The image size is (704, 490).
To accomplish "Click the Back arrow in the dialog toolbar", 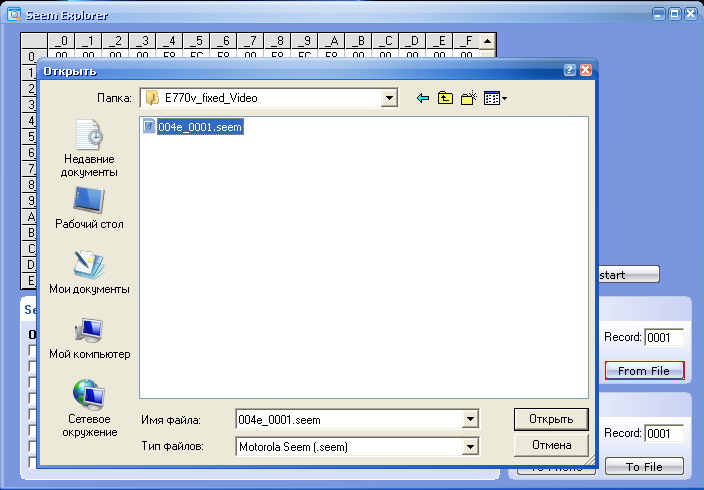I will click(x=422, y=98).
